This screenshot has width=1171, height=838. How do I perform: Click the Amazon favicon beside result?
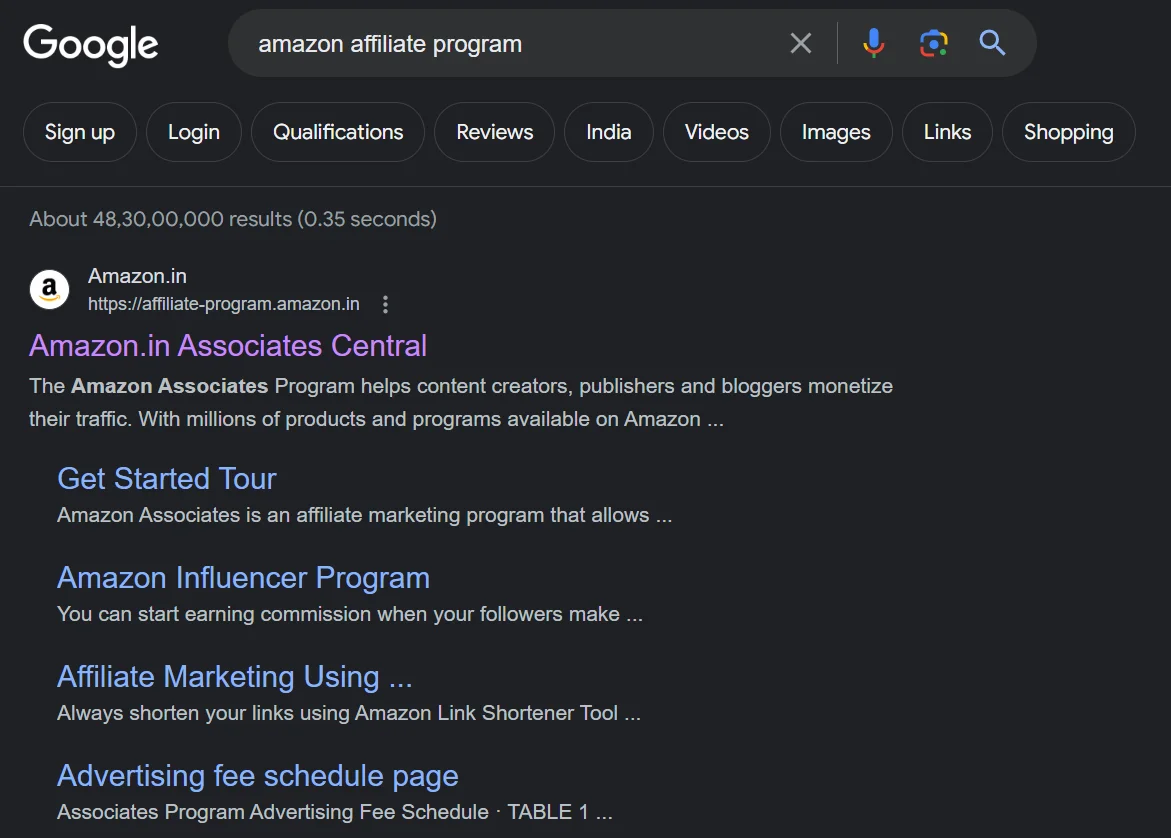[49, 290]
